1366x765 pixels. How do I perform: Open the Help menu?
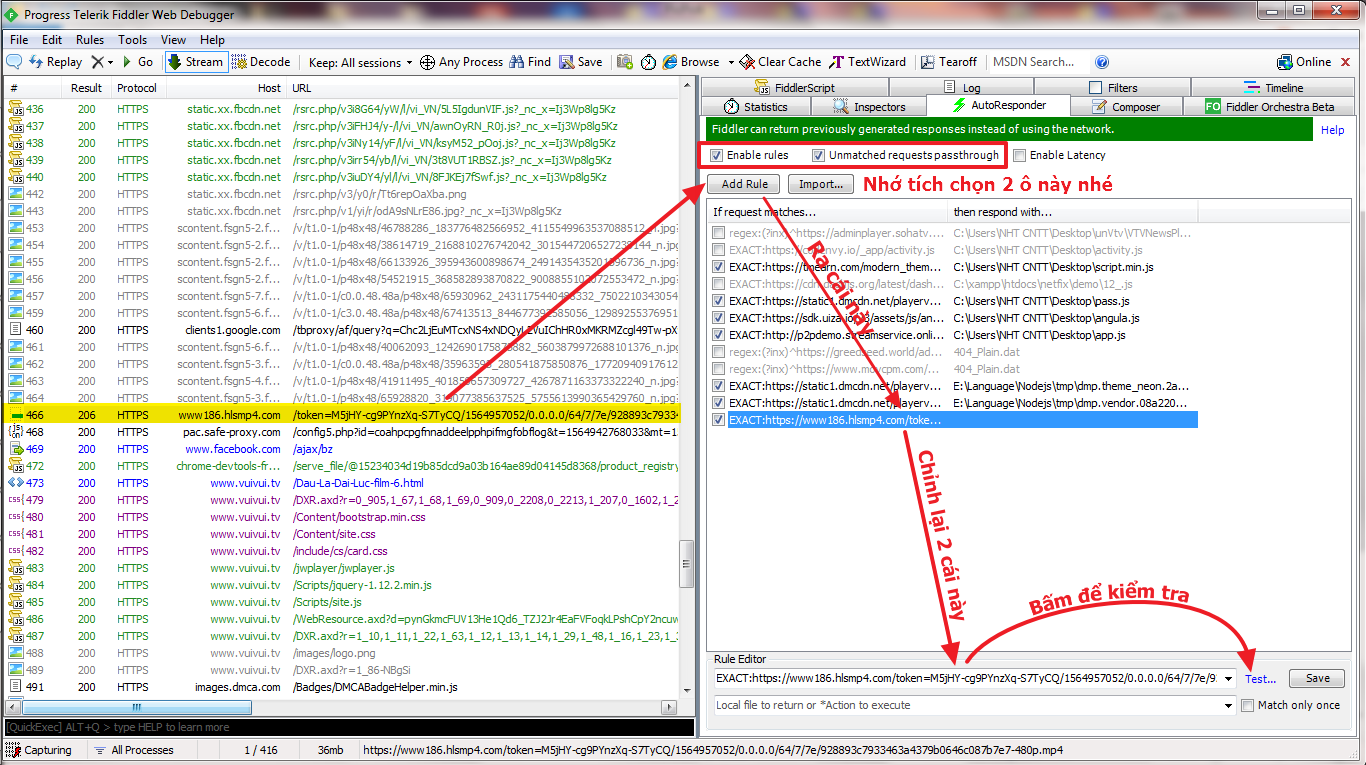point(213,40)
